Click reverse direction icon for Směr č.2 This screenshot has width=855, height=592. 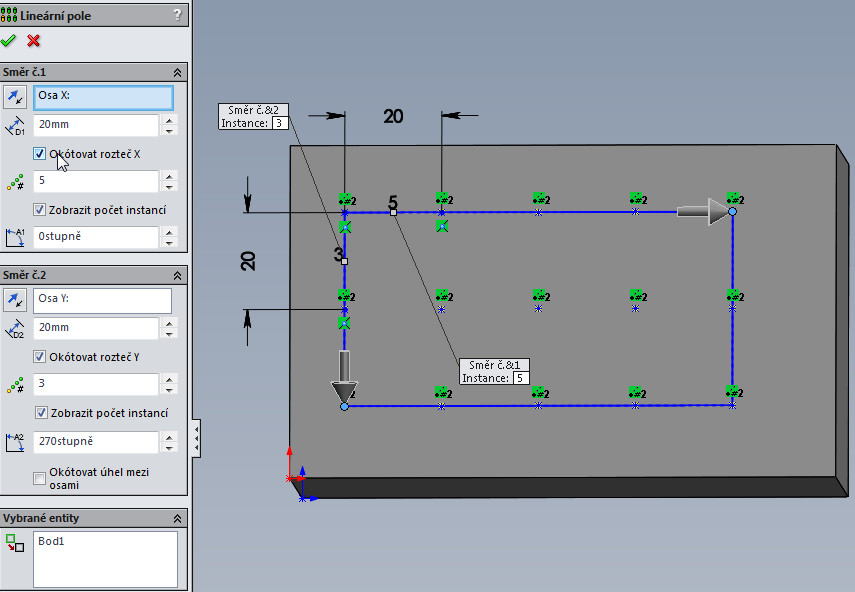(15, 300)
